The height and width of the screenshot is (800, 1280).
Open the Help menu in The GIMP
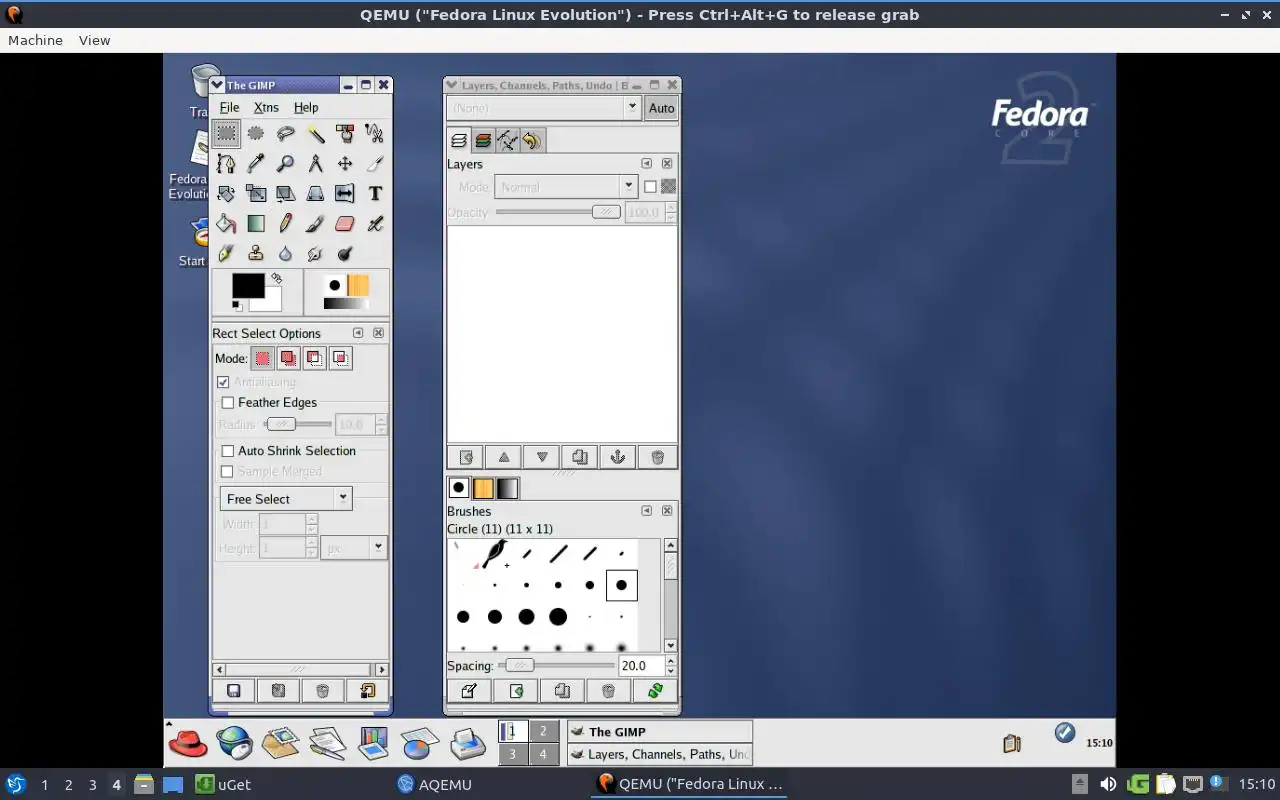306,107
